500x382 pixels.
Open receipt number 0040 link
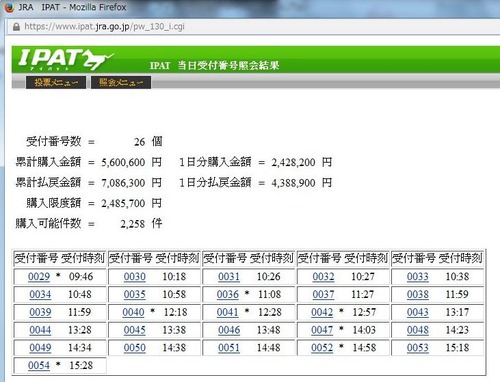tap(133, 312)
